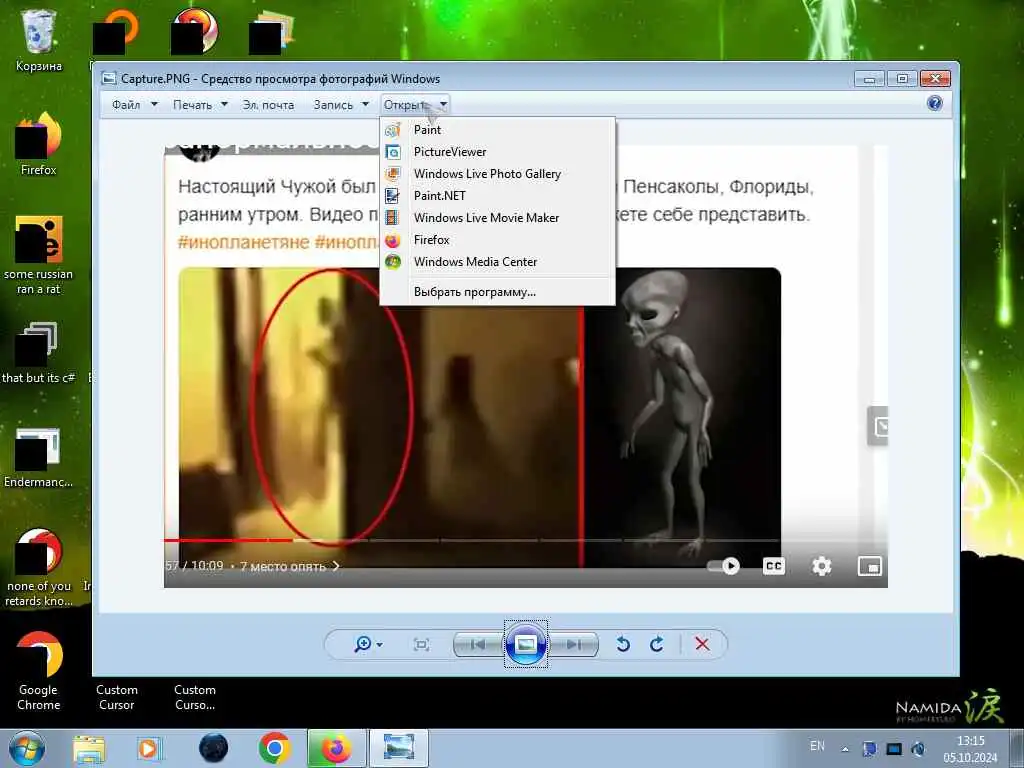This screenshot has height=768, width=1024.
Task: Click Эл. почта toolbar button
Action: pyautogui.click(x=268, y=104)
